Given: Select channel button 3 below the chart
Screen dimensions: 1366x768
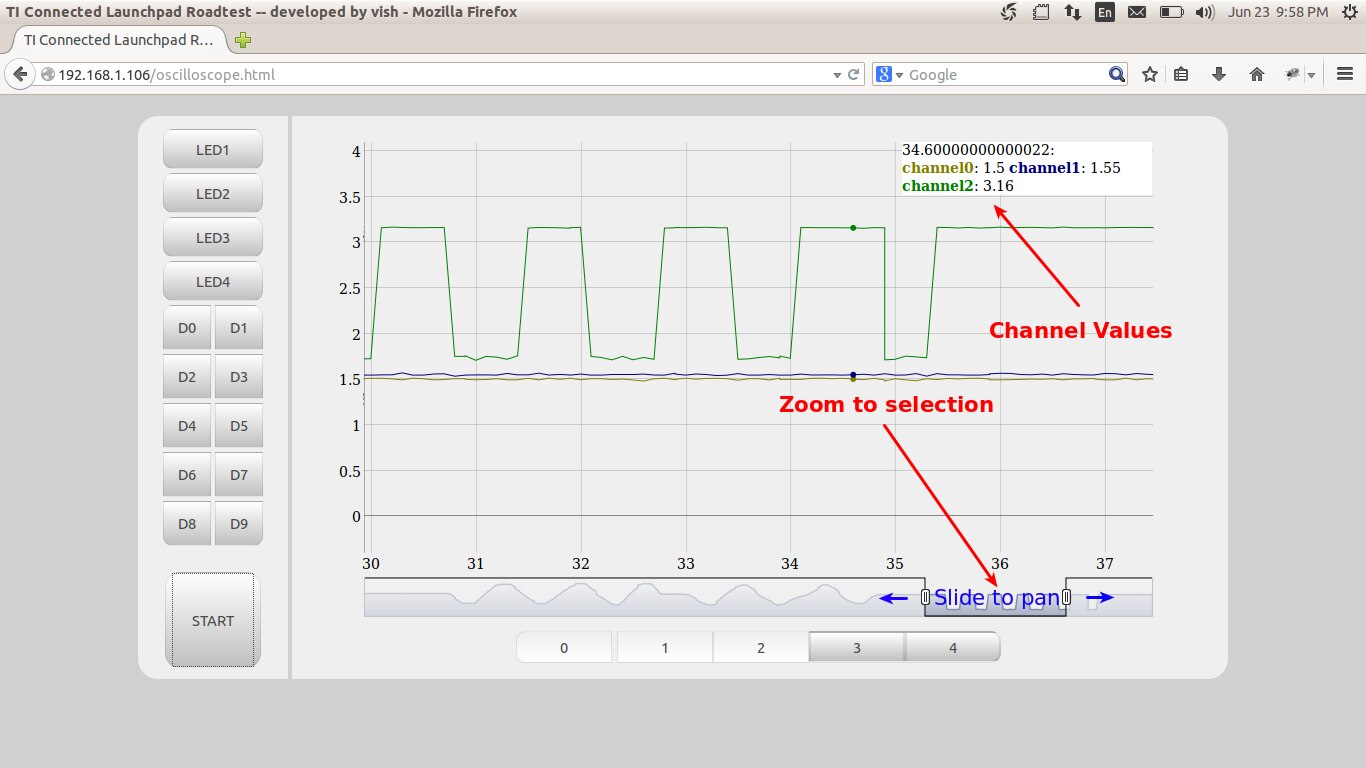Looking at the screenshot, I should point(857,648).
